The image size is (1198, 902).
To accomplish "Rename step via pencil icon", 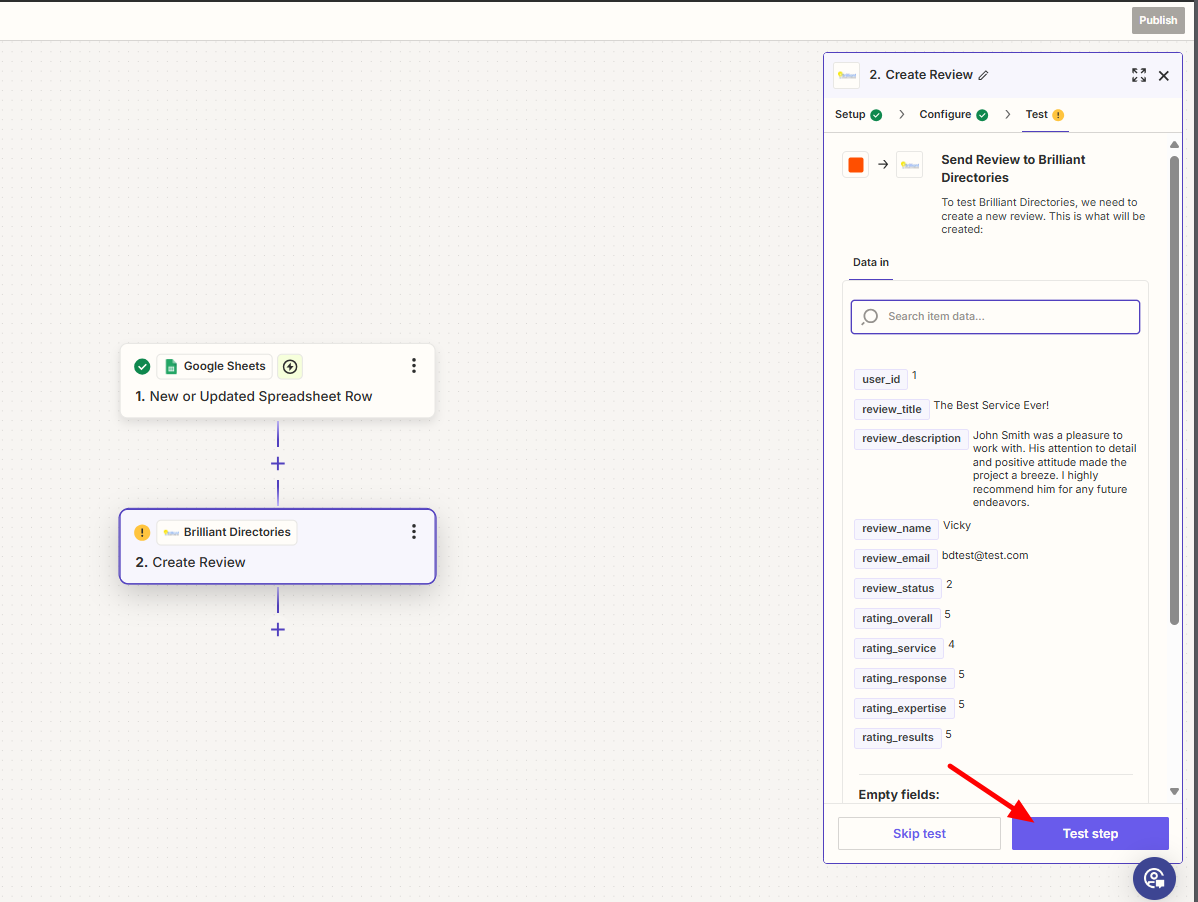I will [x=983, y=75].
